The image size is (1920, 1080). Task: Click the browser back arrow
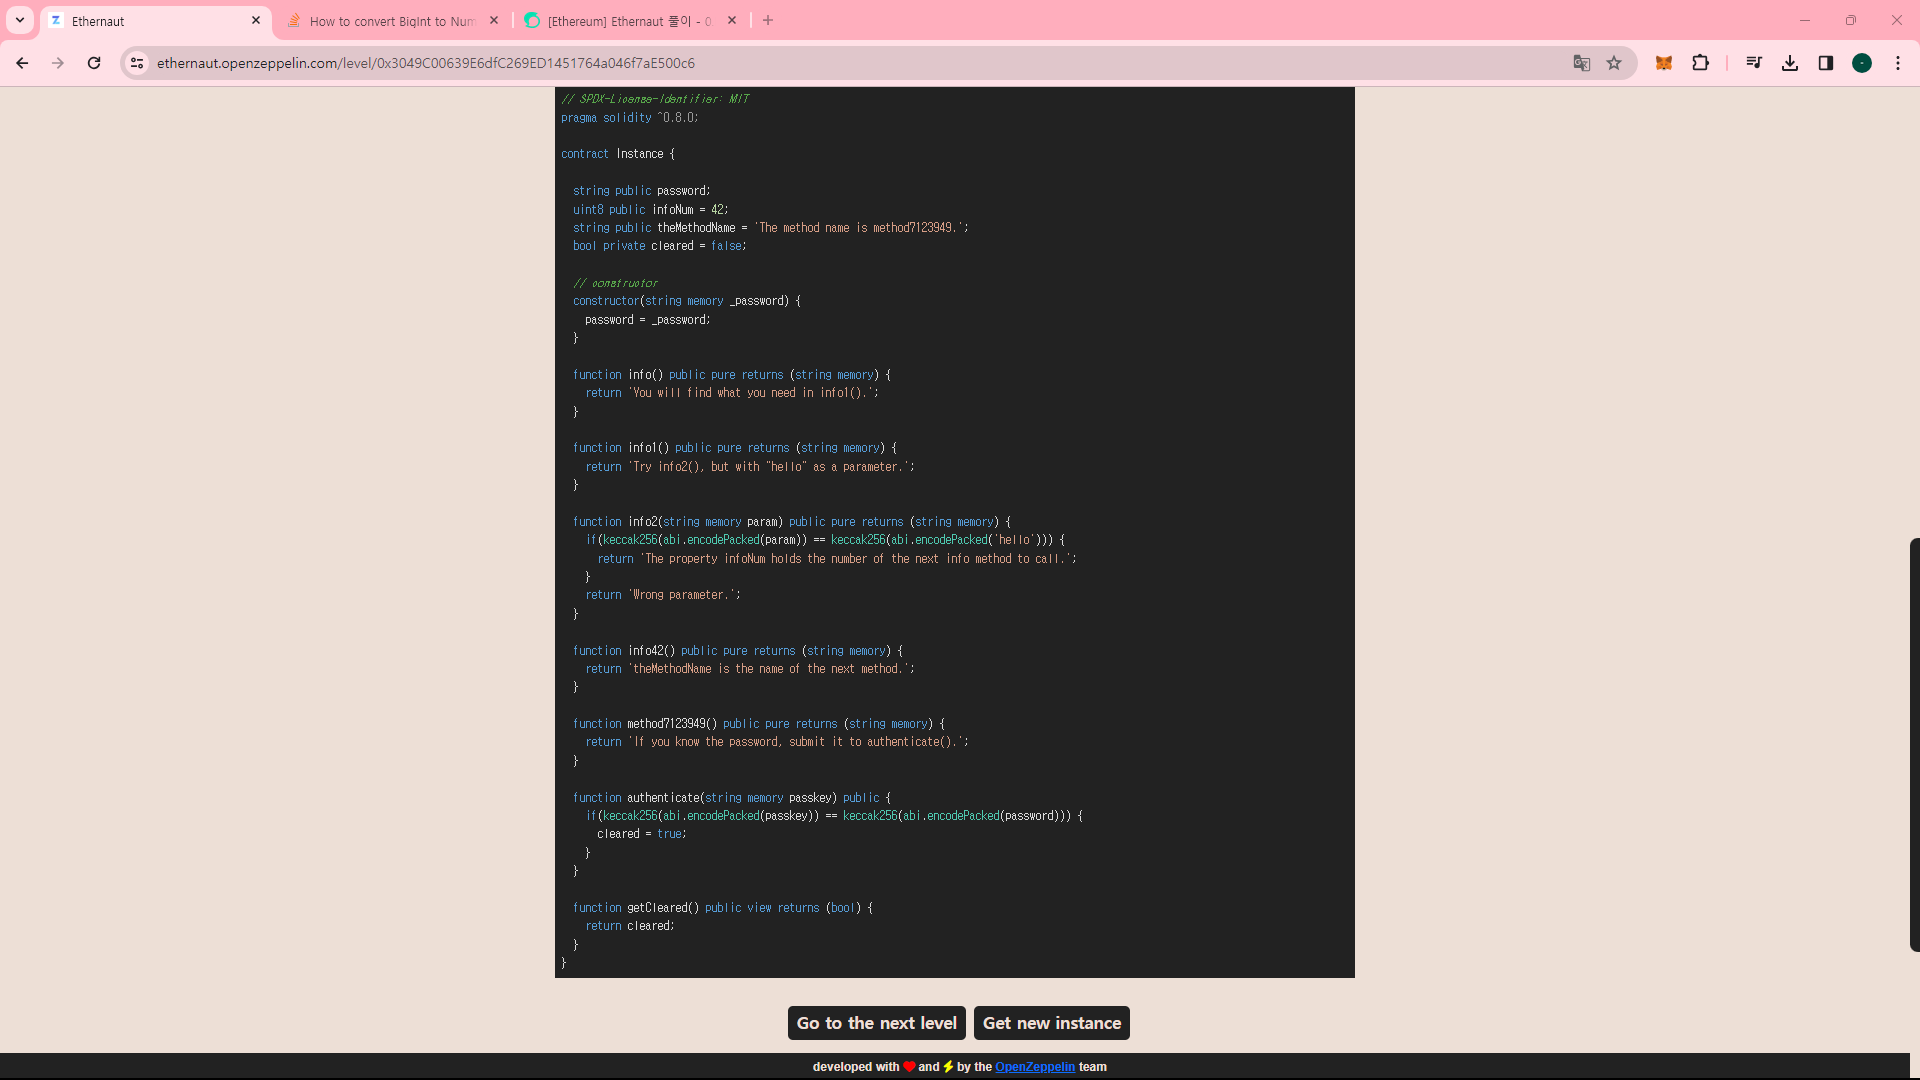click(22, 63)
